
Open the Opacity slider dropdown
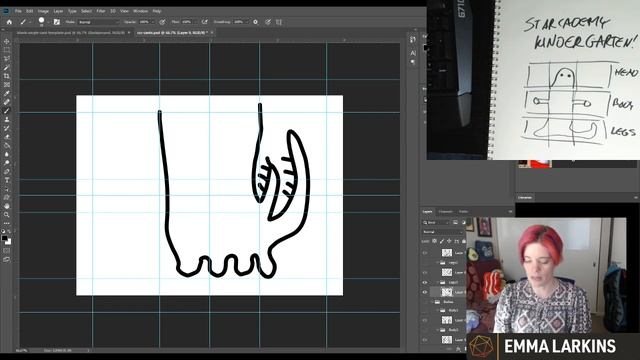[x=153, y=22]
